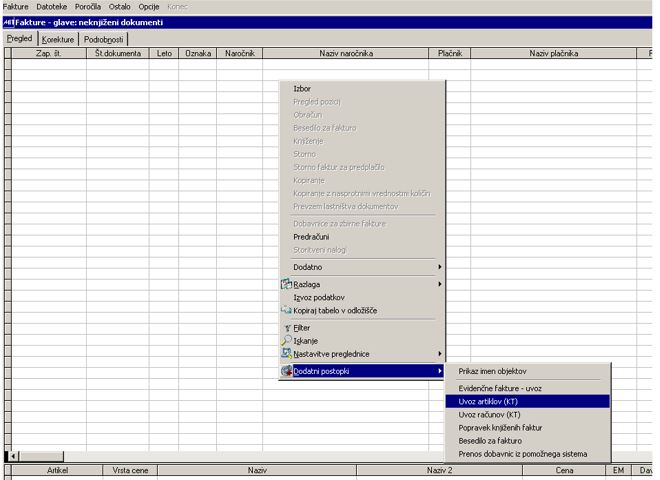Viewport: 660px width, 480px height.
Task: Click the Nastavitve preglednice icon
Action: (286, 354)
